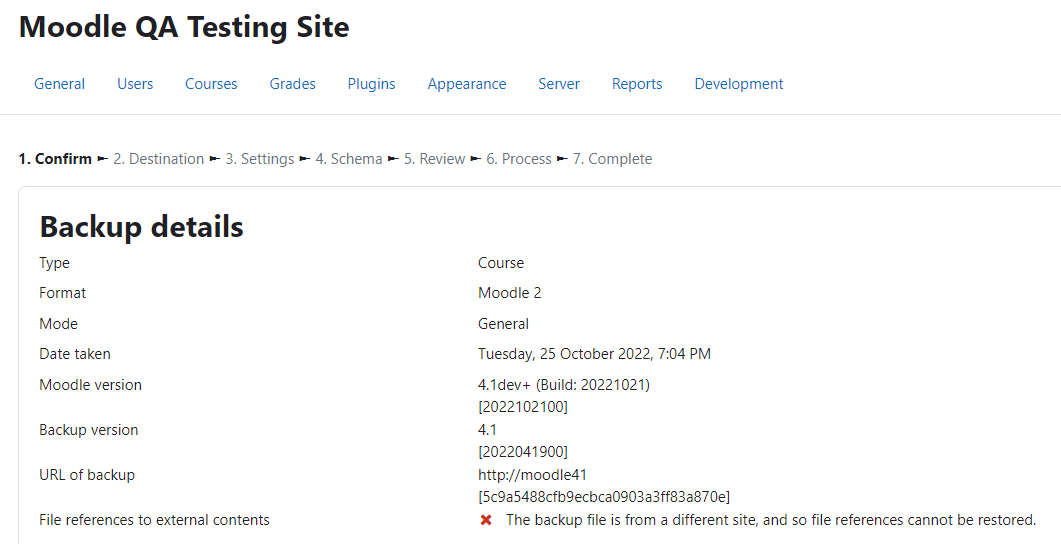The image size is (1061, 544).
Task: Click the 'Mode' label
Action: click(58, 324)
